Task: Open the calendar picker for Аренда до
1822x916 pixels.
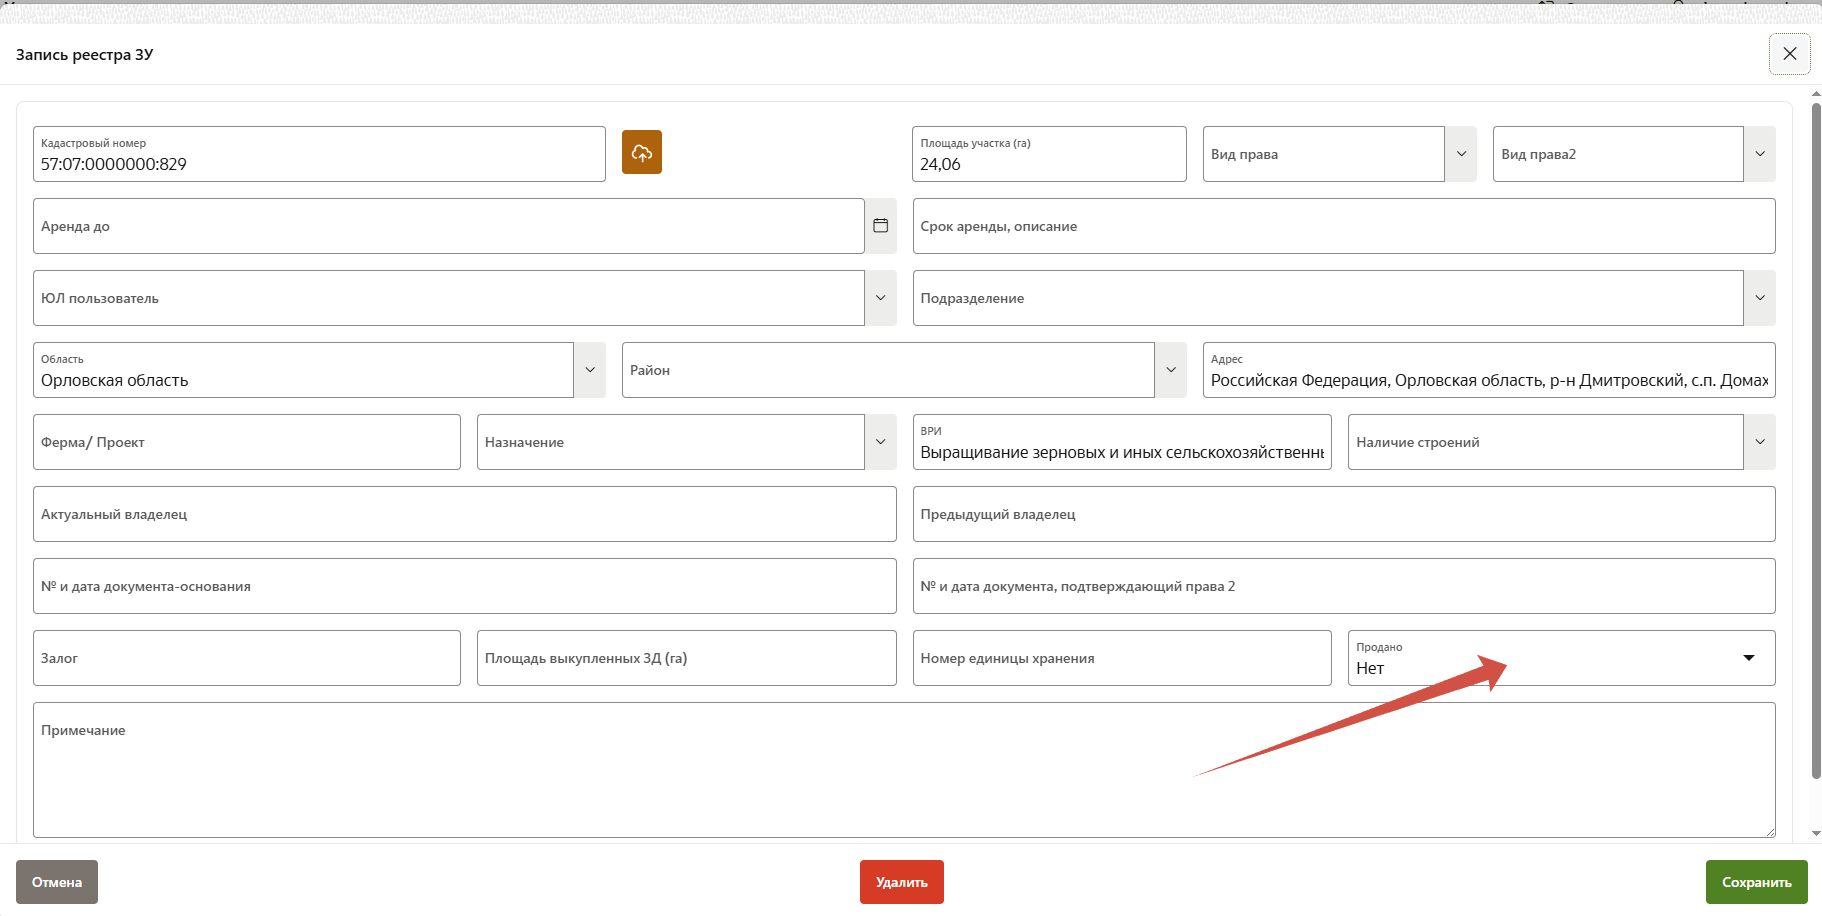Action: 880,226
